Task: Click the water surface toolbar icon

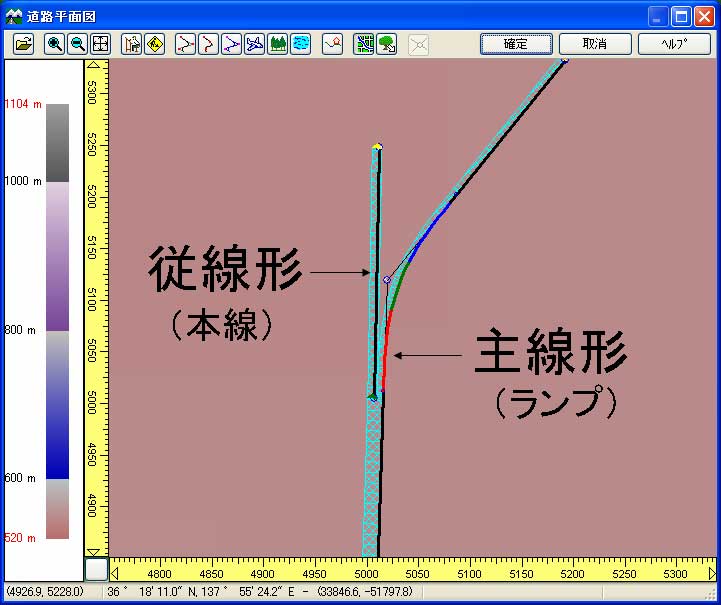Action: [x=301, y=44]
